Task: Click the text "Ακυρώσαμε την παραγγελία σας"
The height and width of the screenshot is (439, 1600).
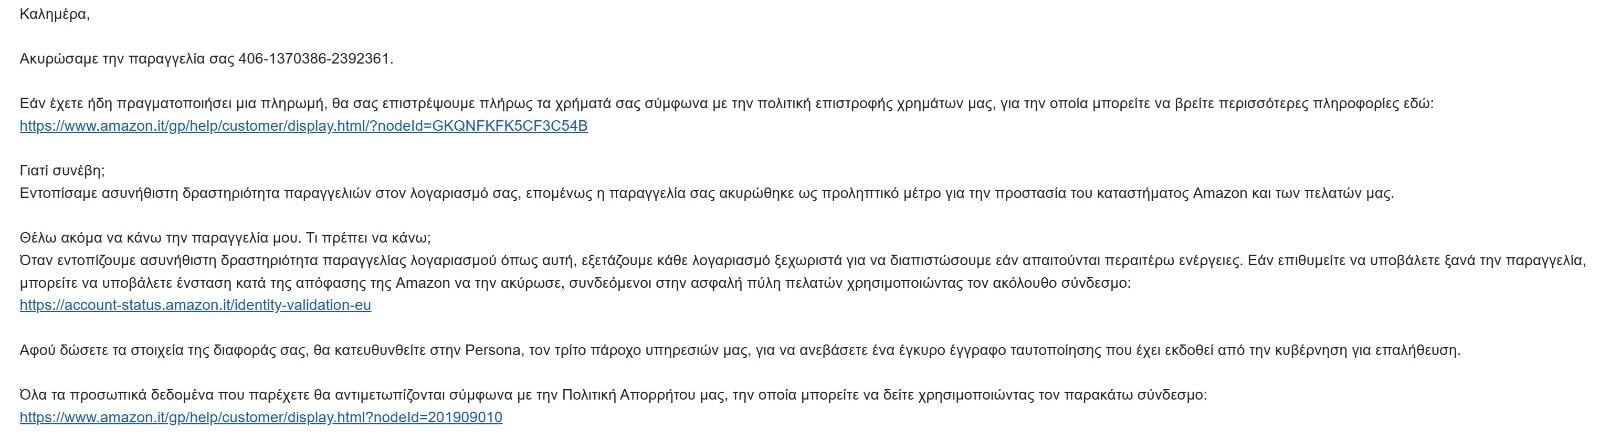Action: coord(126,59)
